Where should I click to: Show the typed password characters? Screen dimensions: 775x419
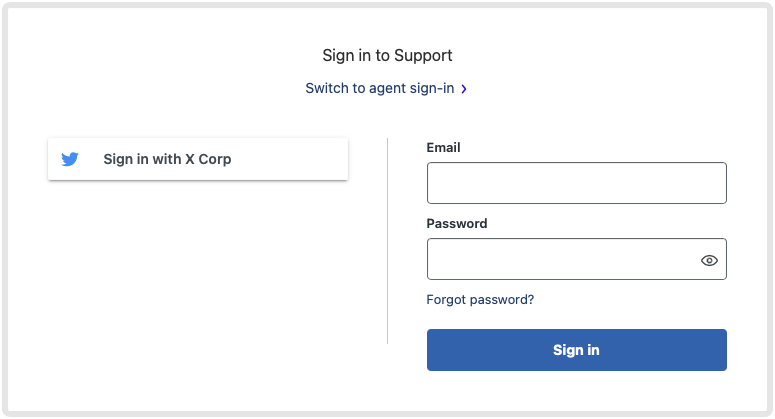point(709,260)
